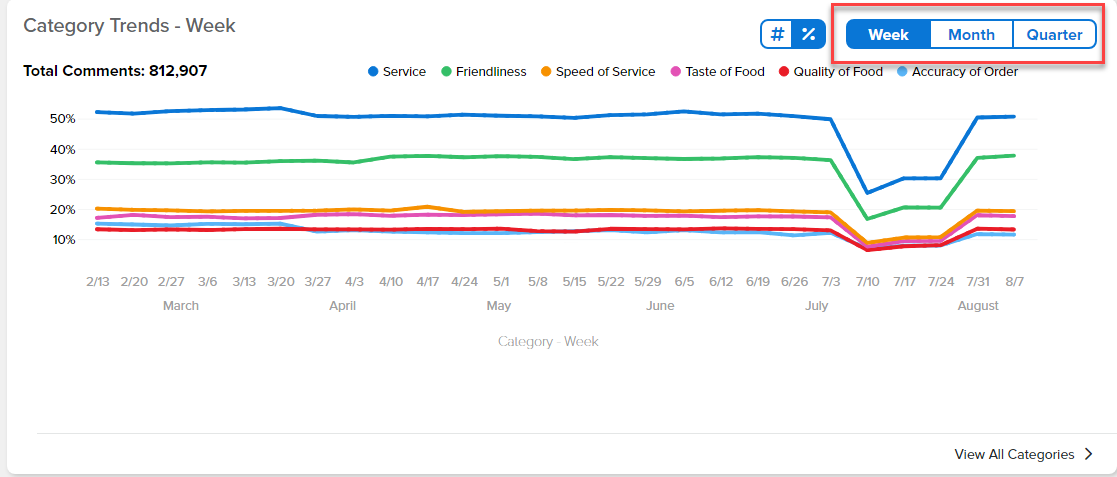Toggle the green Friendliness legend dot
Screen dimensions: 1117x477
click(447, 72)
